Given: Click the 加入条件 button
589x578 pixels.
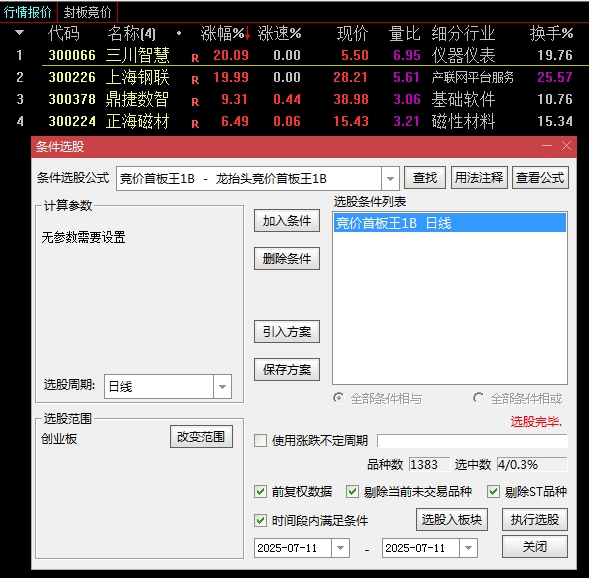Looking at the screenshot, I should coord(287,220).
